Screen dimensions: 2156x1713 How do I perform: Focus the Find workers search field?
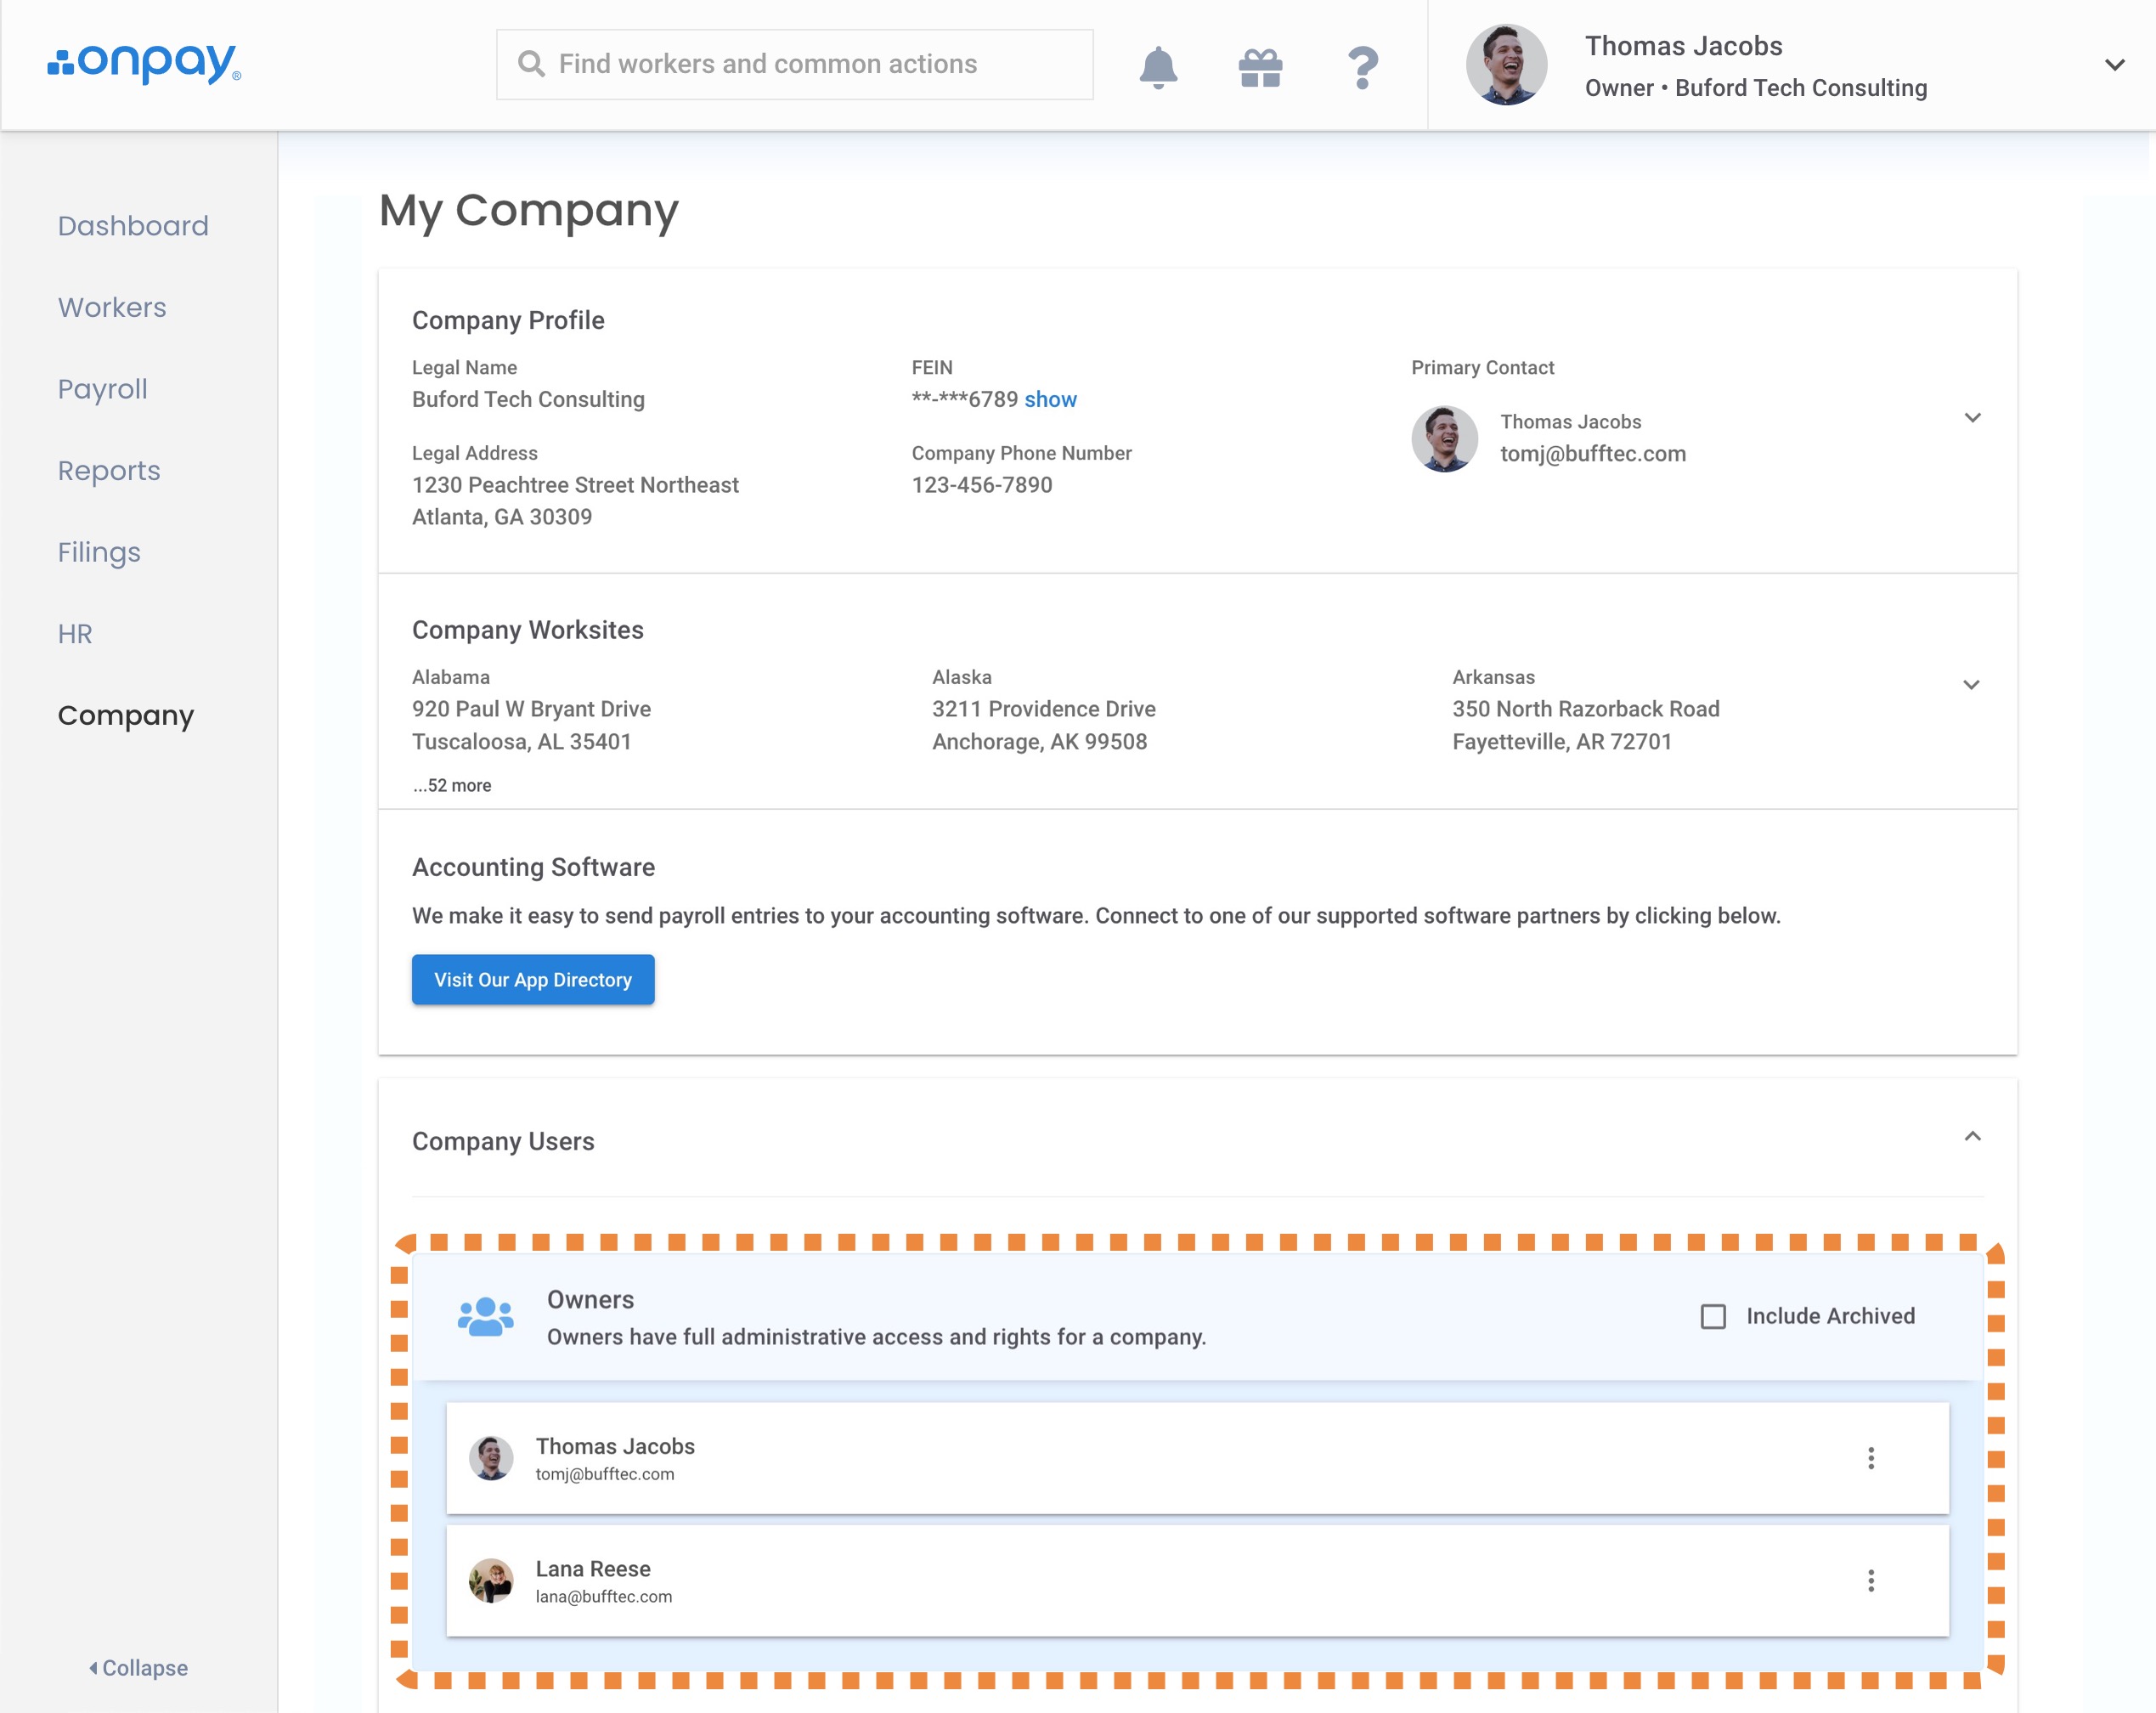(794, 64)
